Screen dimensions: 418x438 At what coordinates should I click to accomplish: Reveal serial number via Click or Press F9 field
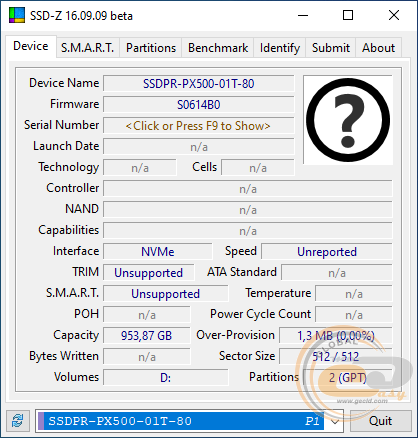[x=199, y=126]
